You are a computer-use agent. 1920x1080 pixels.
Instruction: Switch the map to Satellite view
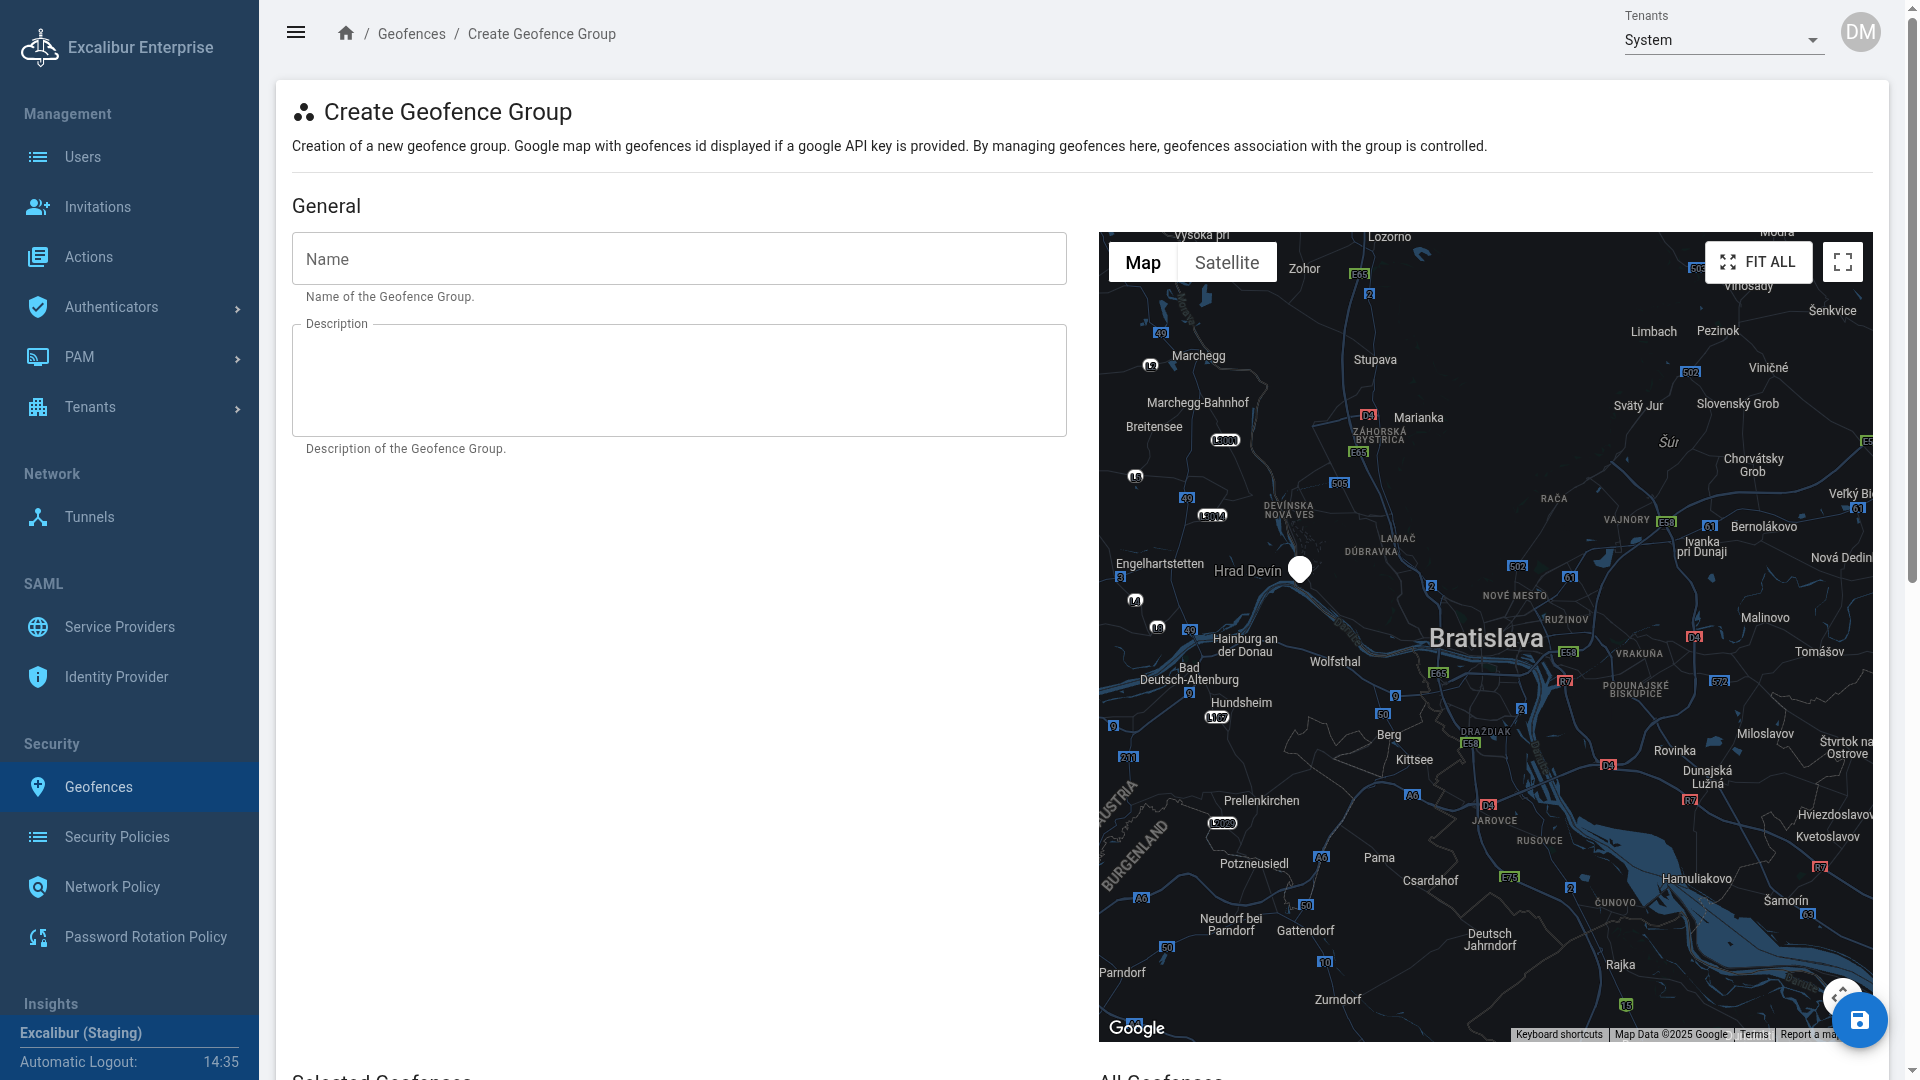click(1226, 262)
